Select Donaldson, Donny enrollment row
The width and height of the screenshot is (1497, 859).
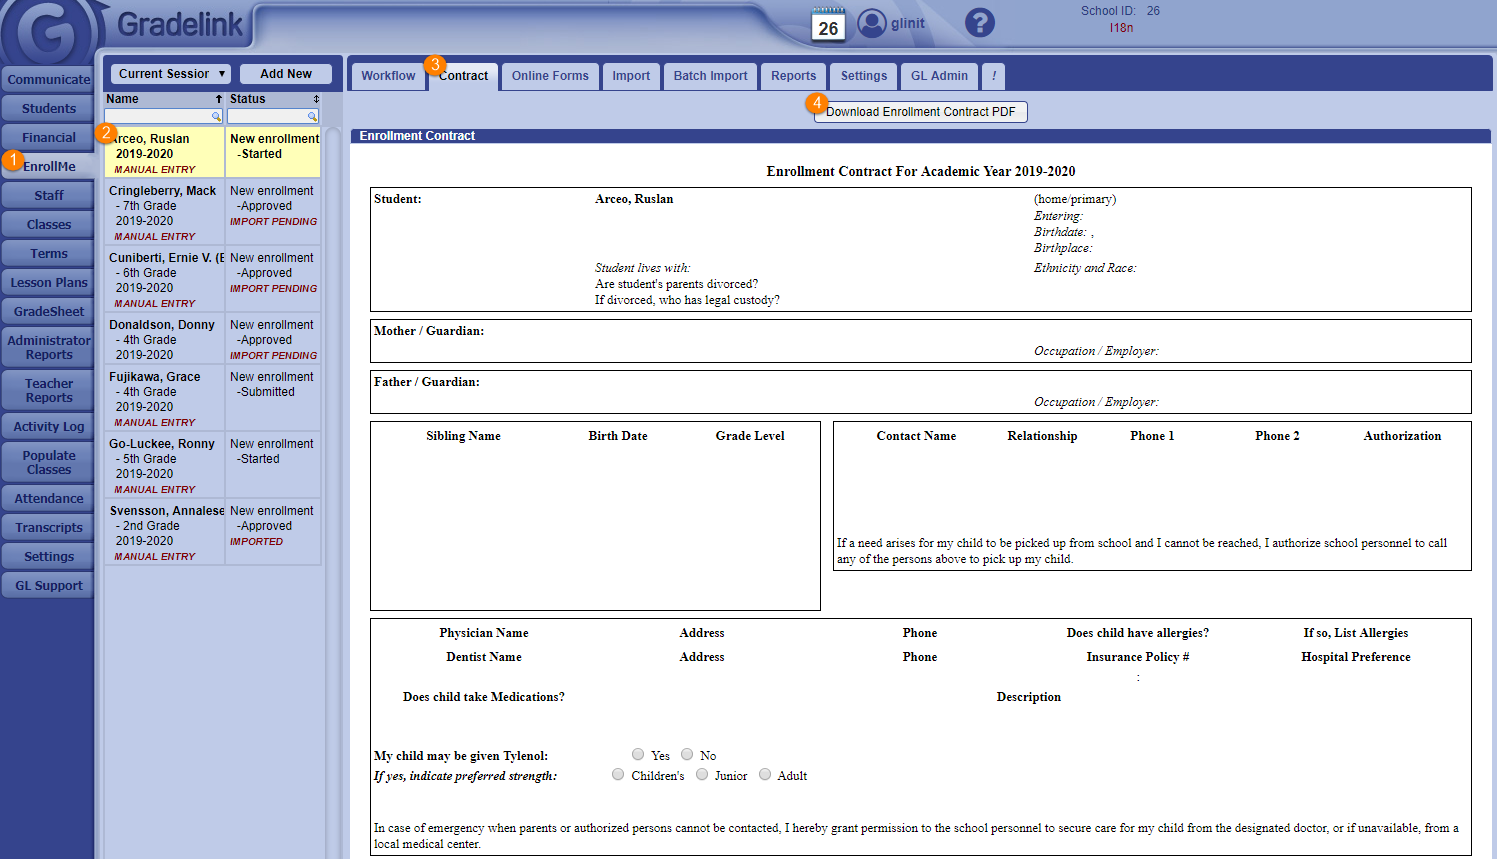(213, 340)
